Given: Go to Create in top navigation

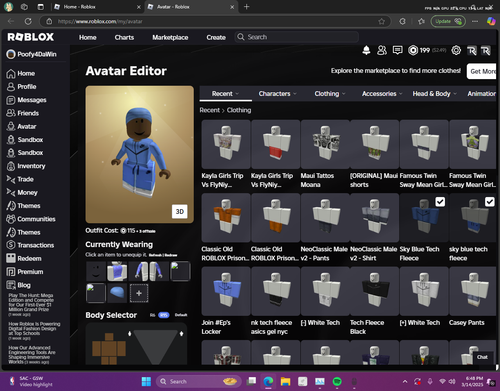Looking at the screenshot, I should (216, 37).
